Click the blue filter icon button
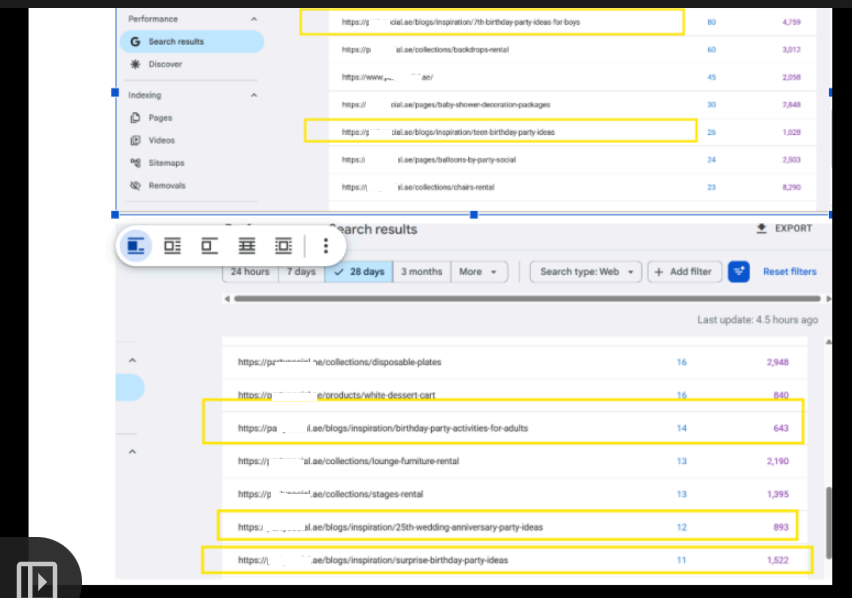Screen dimensions: 852x598 tap(738, 272)
